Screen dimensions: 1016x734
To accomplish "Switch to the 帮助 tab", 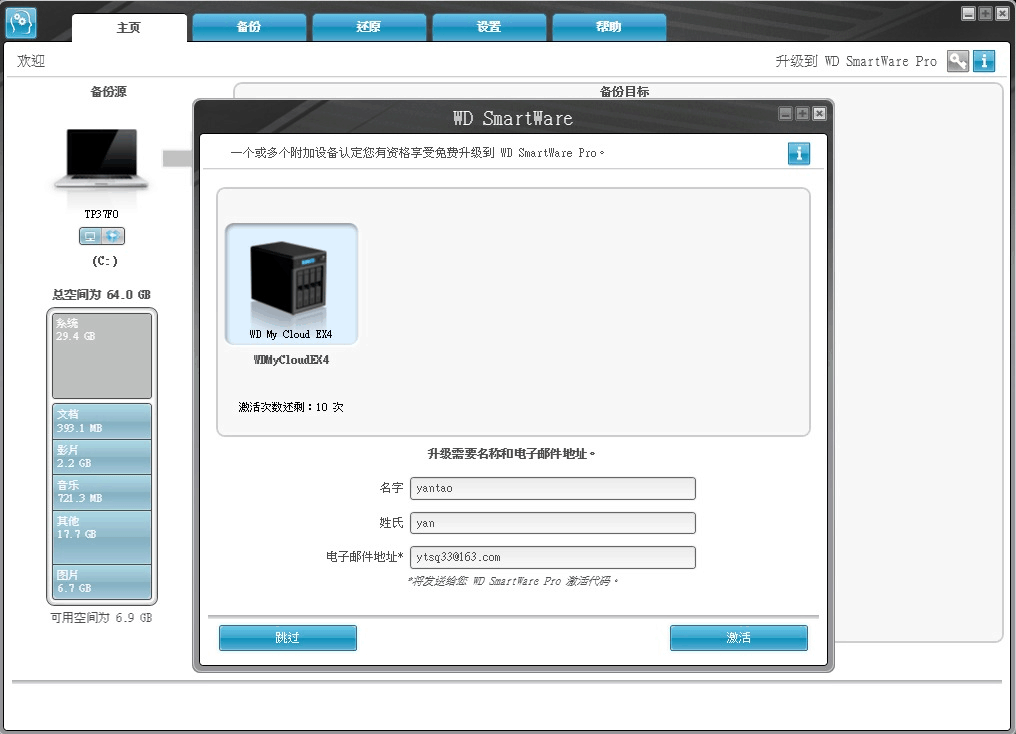I will (608, 28).
